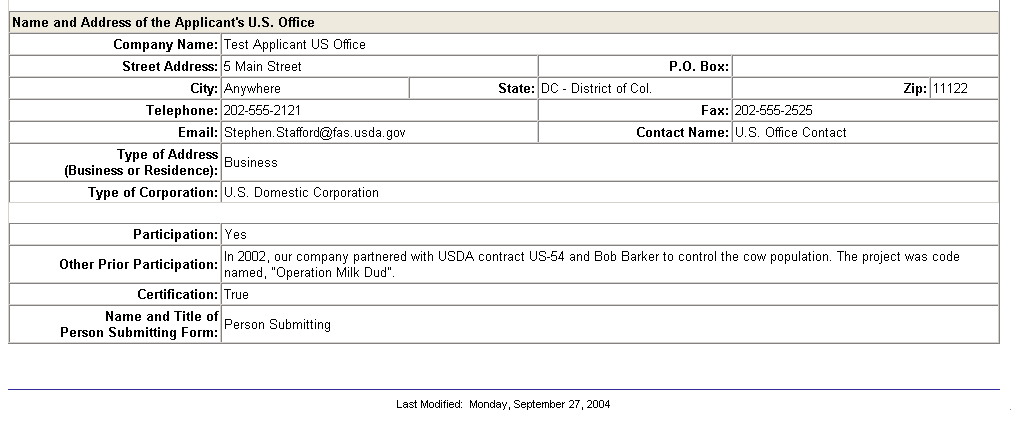Select the "U.S. Domestic Corporation" value

(x=301, y=193)
